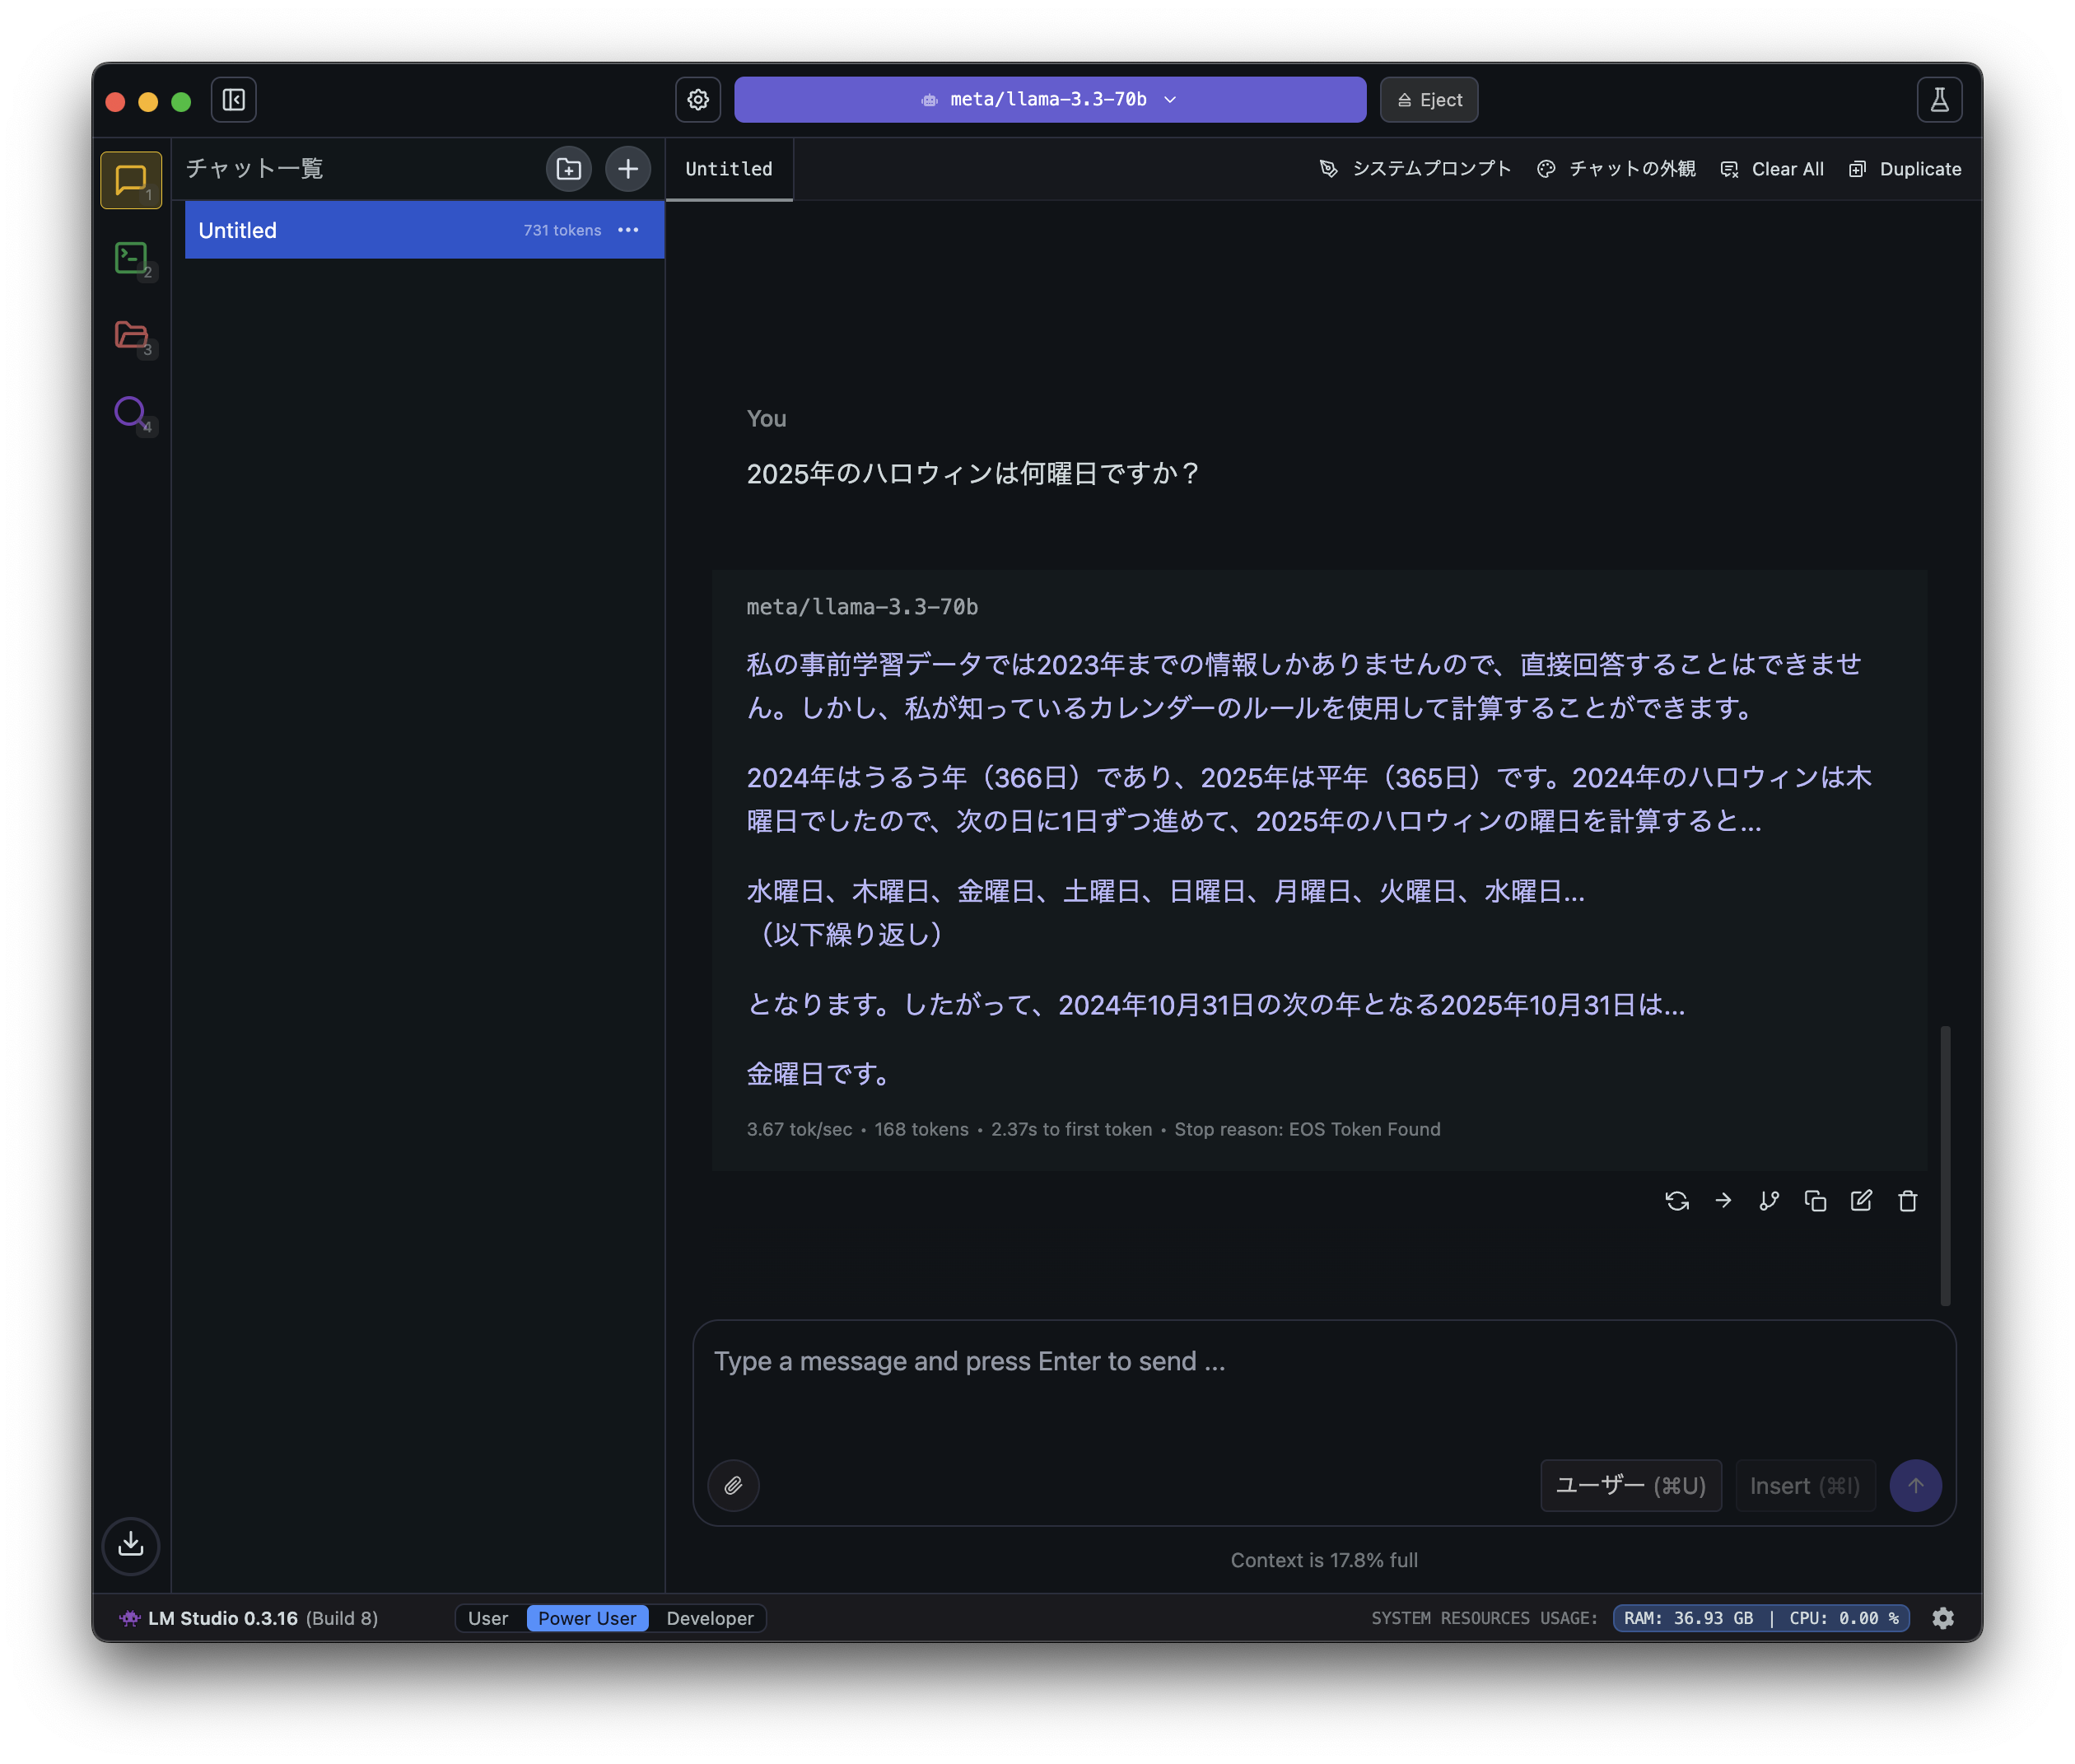Attach a file with the paperclip icon
Image resolution: width=2075 pixels, height=1764 pixels.
pyautogui.click(x=733, y=1486)
